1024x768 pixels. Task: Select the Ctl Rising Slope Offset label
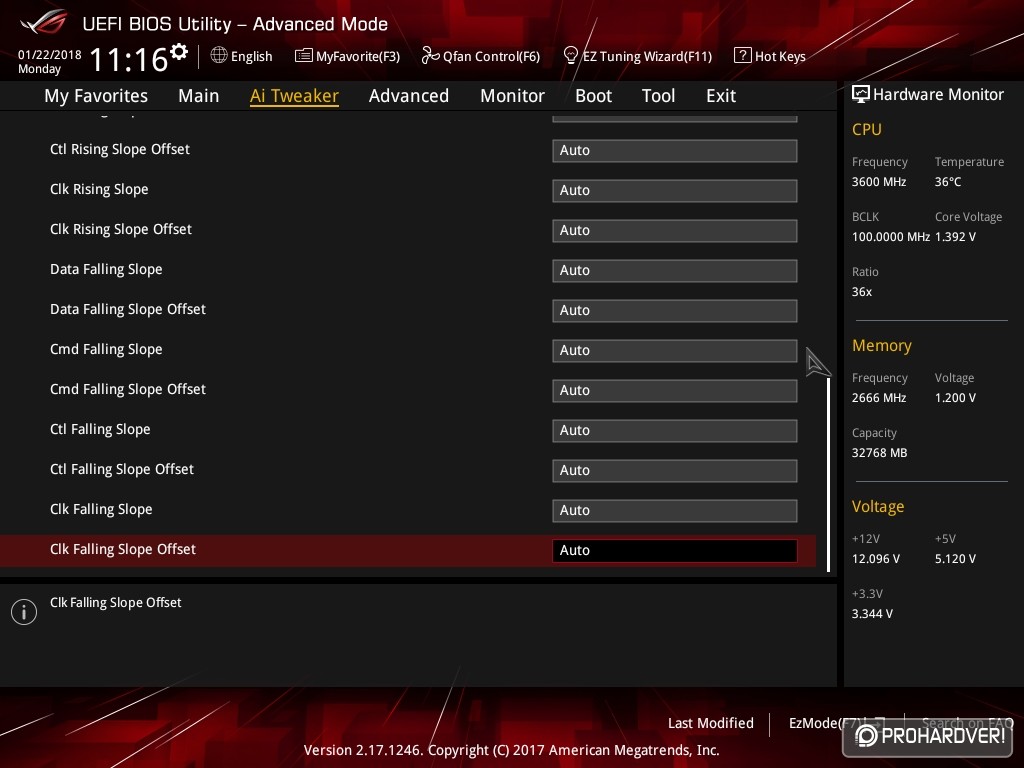pyautogui.click(x=120, y=150)
